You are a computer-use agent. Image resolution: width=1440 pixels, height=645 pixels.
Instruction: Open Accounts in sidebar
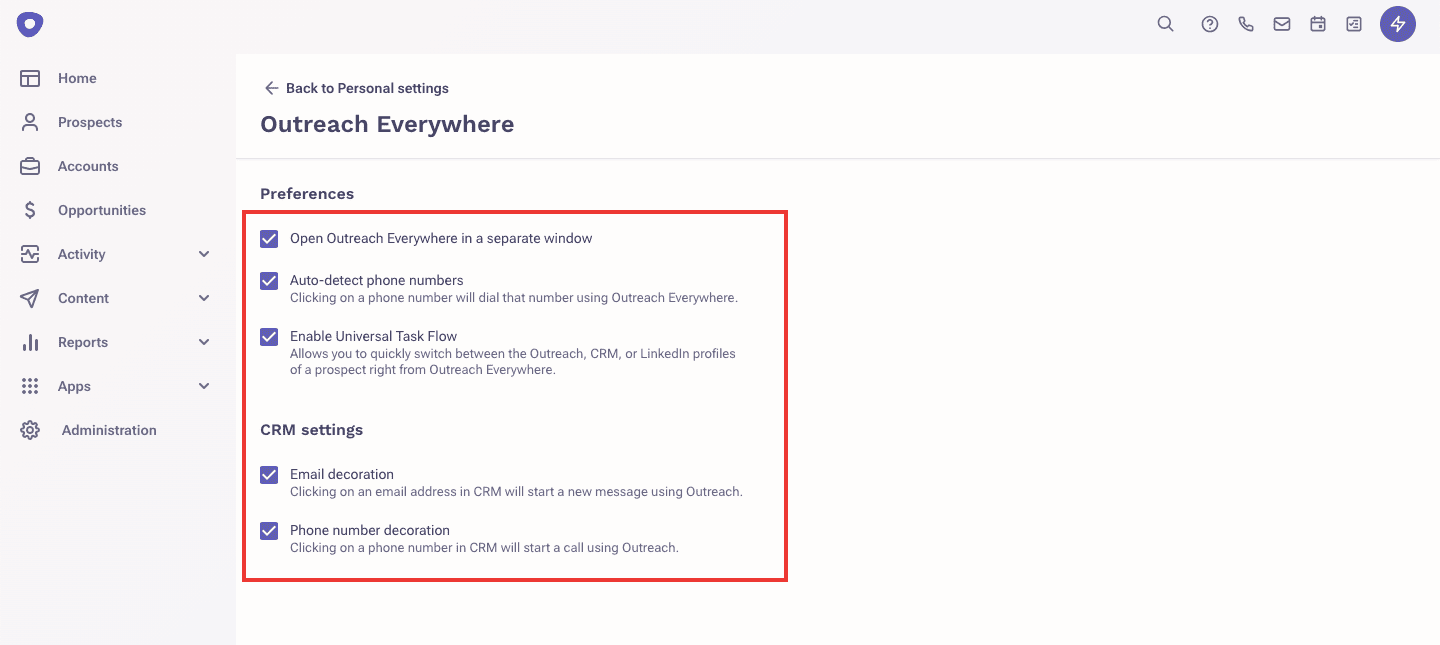click(x=88, y=166)
